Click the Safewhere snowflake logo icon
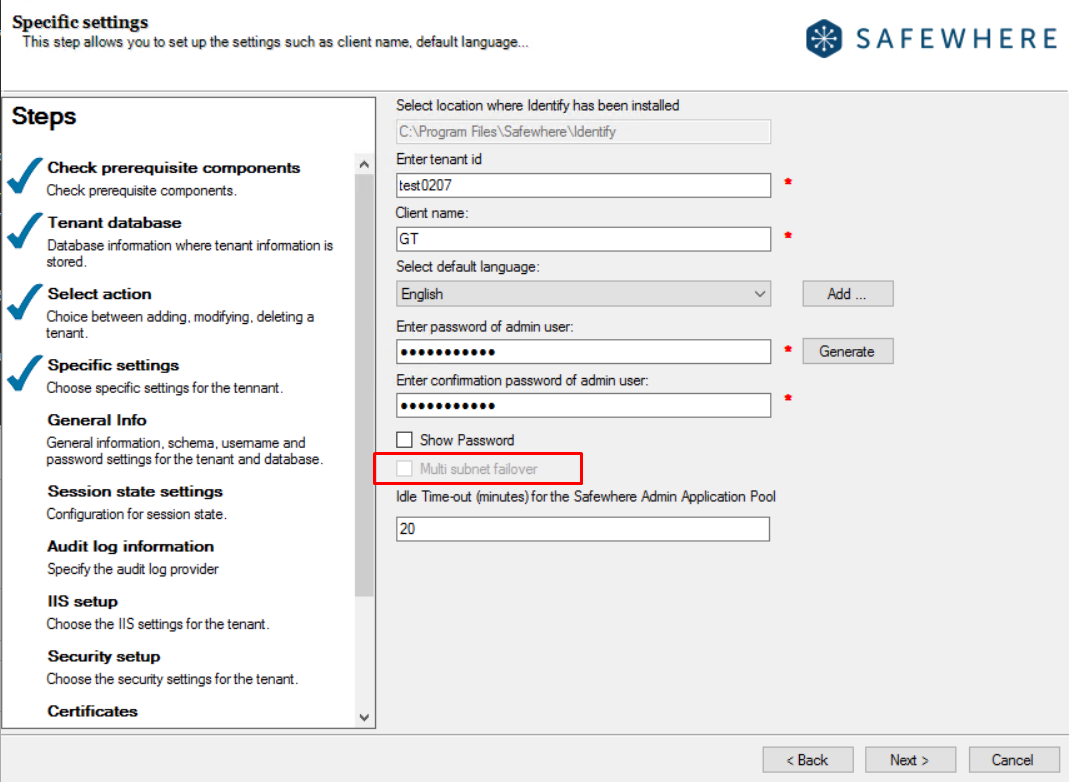This screenshot has width=1069, height=782. 824,39
